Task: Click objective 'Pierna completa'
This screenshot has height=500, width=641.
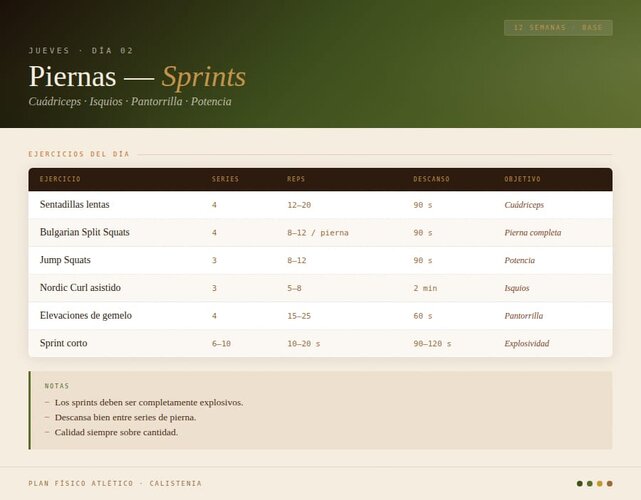Action: (x=533, y=233)
